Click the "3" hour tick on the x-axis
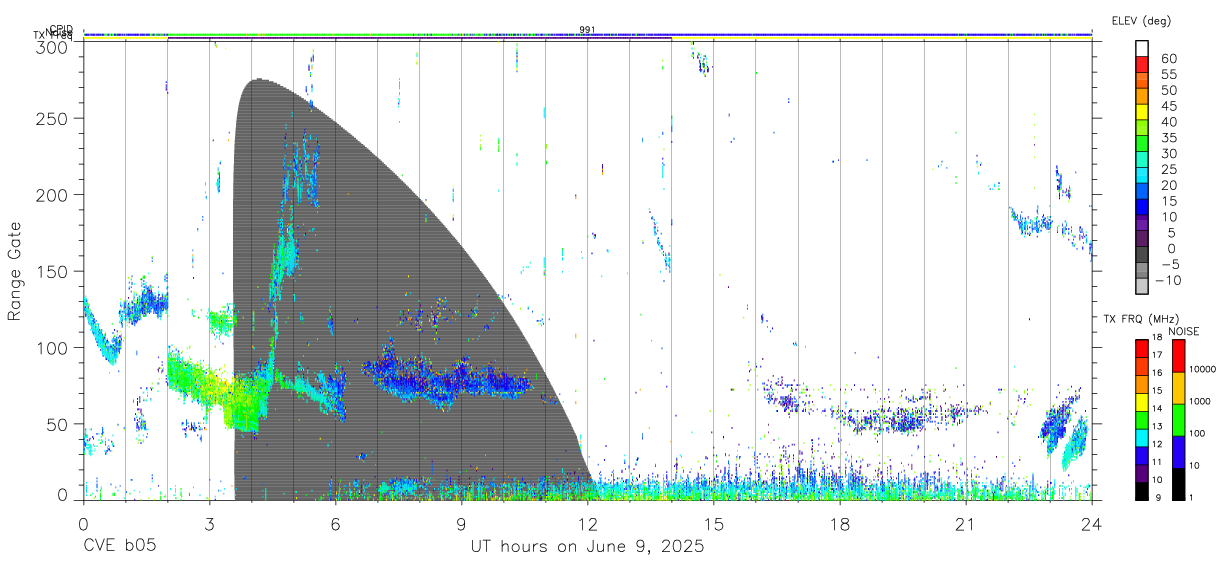Viewport: 1228px width, 567px height. pyautogui.click(x=210, y=524)
